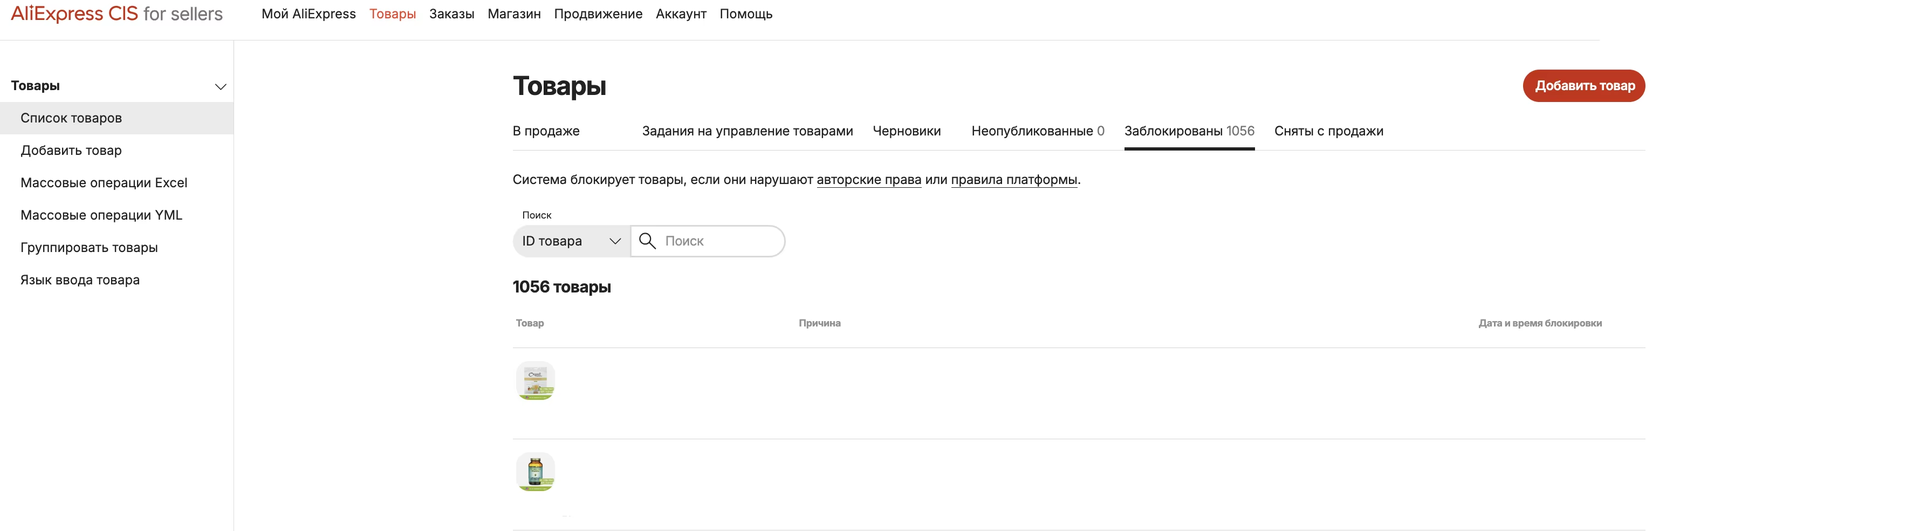Select Массовые операции Excel in sidebar
This screenshot has width=1920, height=531.
tap(104, 183)
